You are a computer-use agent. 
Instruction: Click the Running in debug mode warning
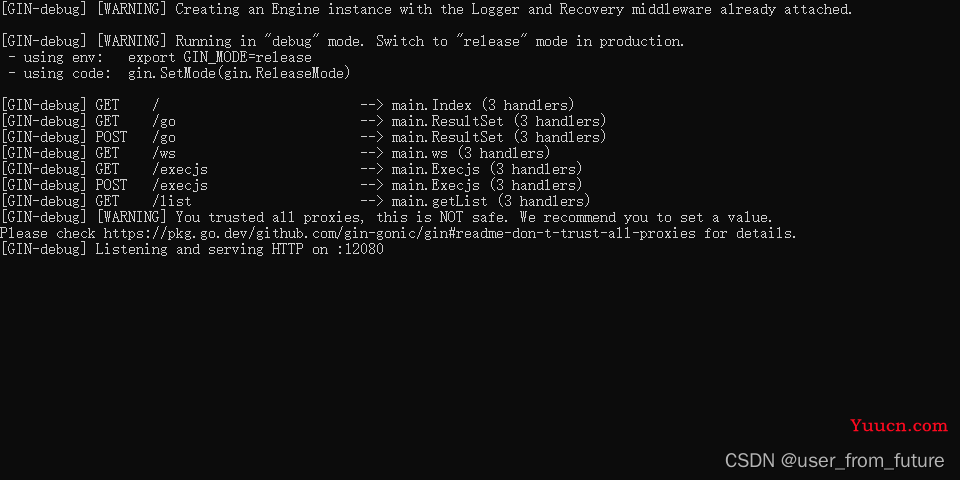342,42
